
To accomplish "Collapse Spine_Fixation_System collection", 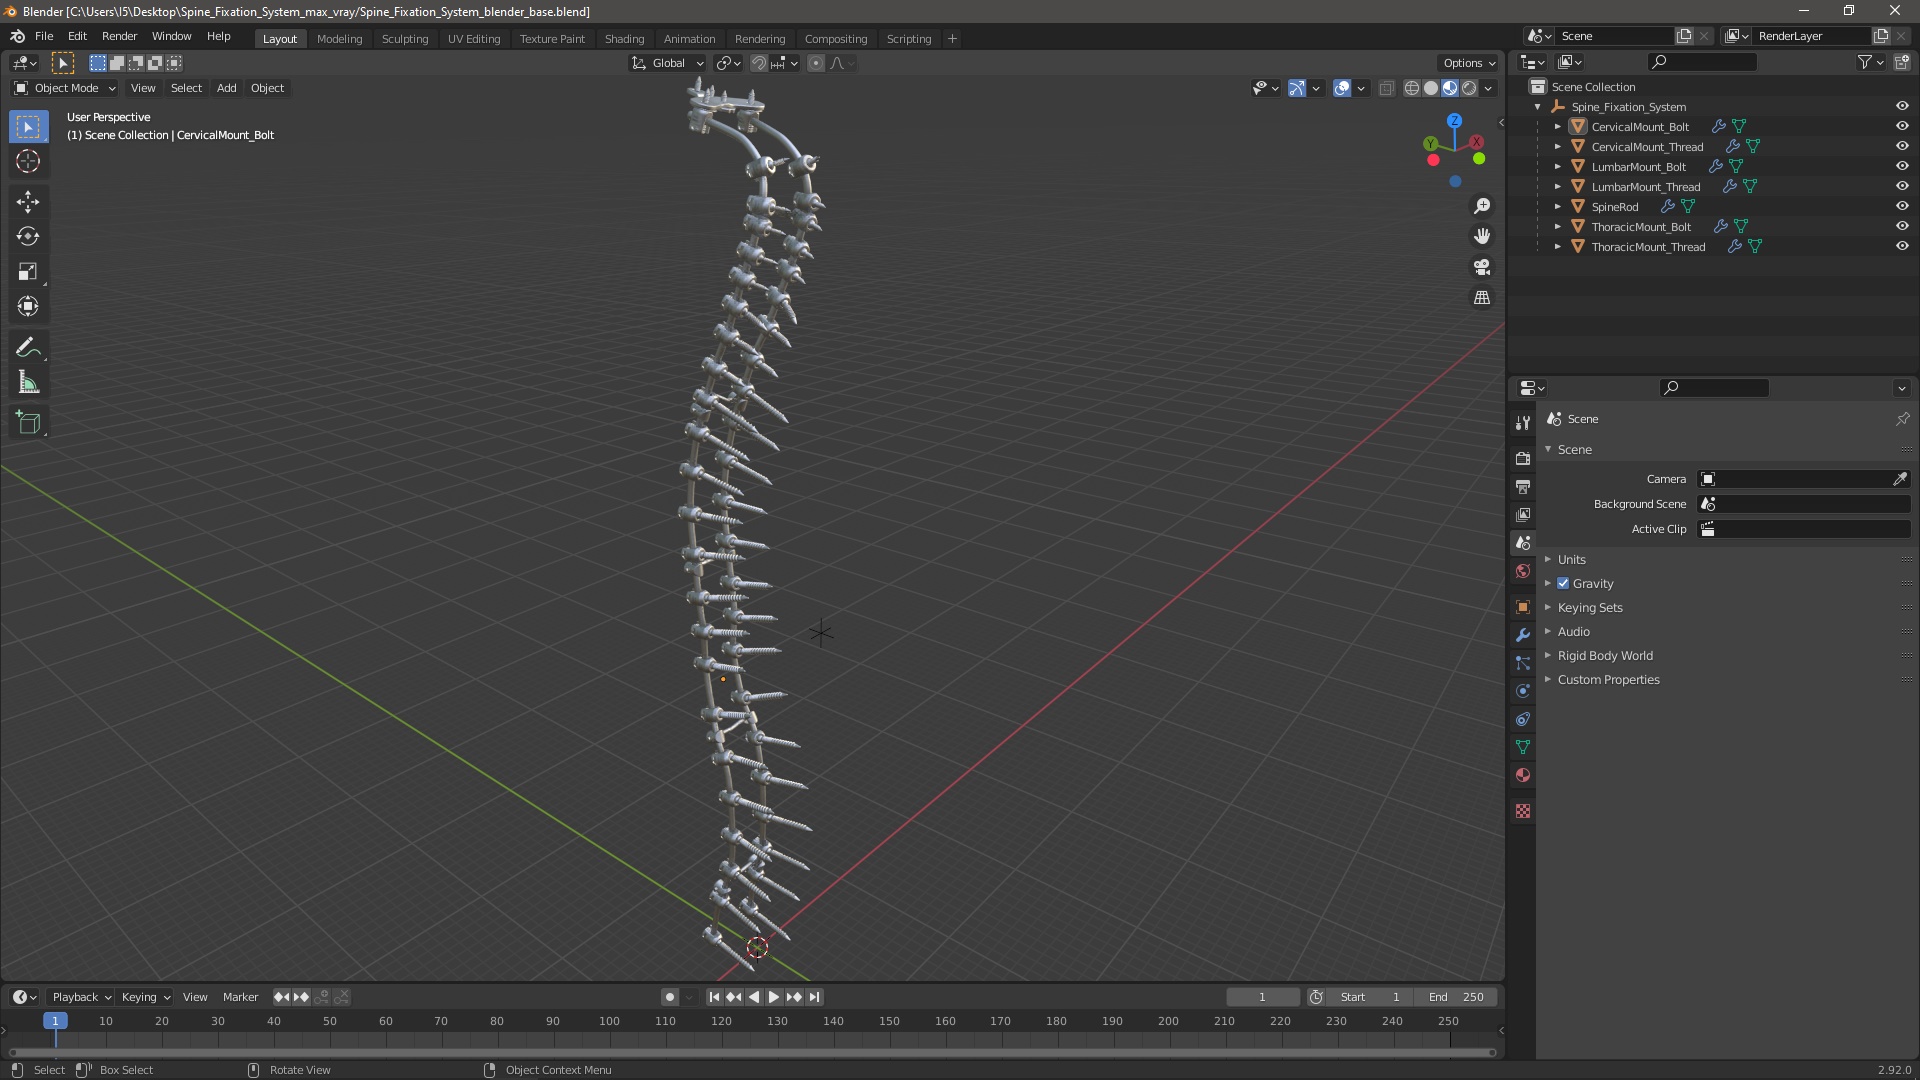I will [1537, 107].
